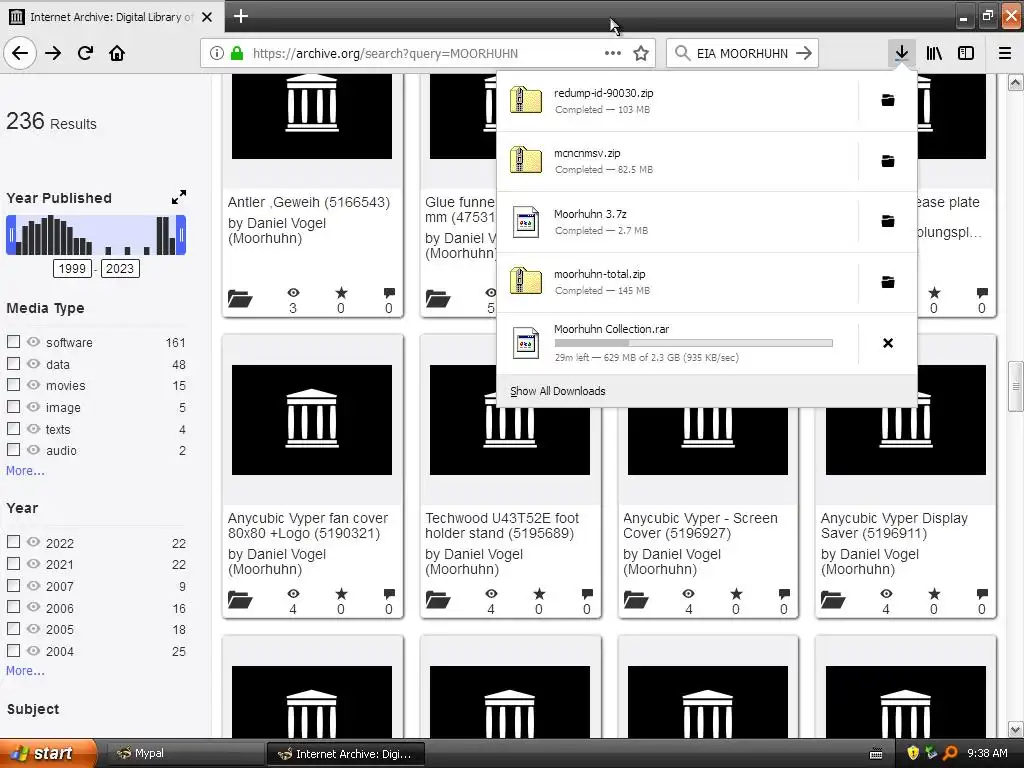Open containing folder for redump-id-90030.zip

coord(888,100)
